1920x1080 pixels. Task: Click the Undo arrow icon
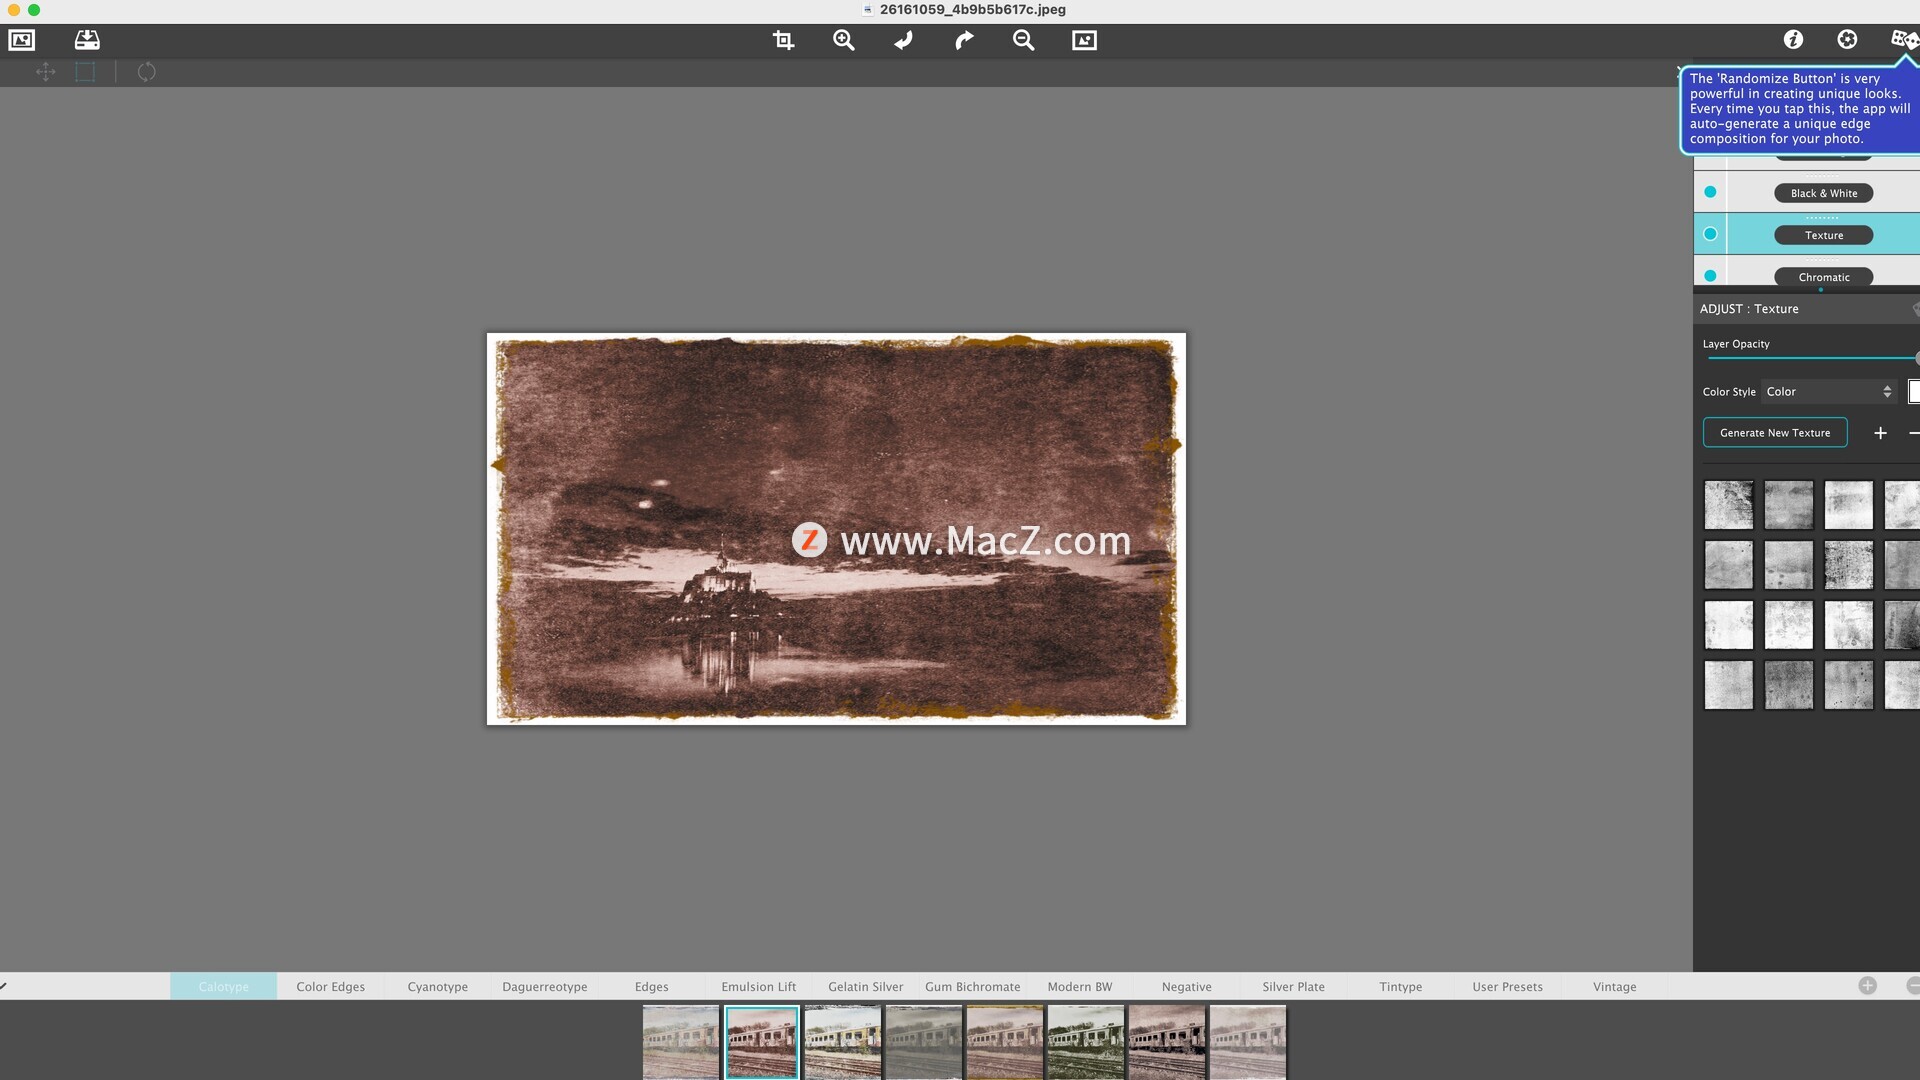click(903, 40)
